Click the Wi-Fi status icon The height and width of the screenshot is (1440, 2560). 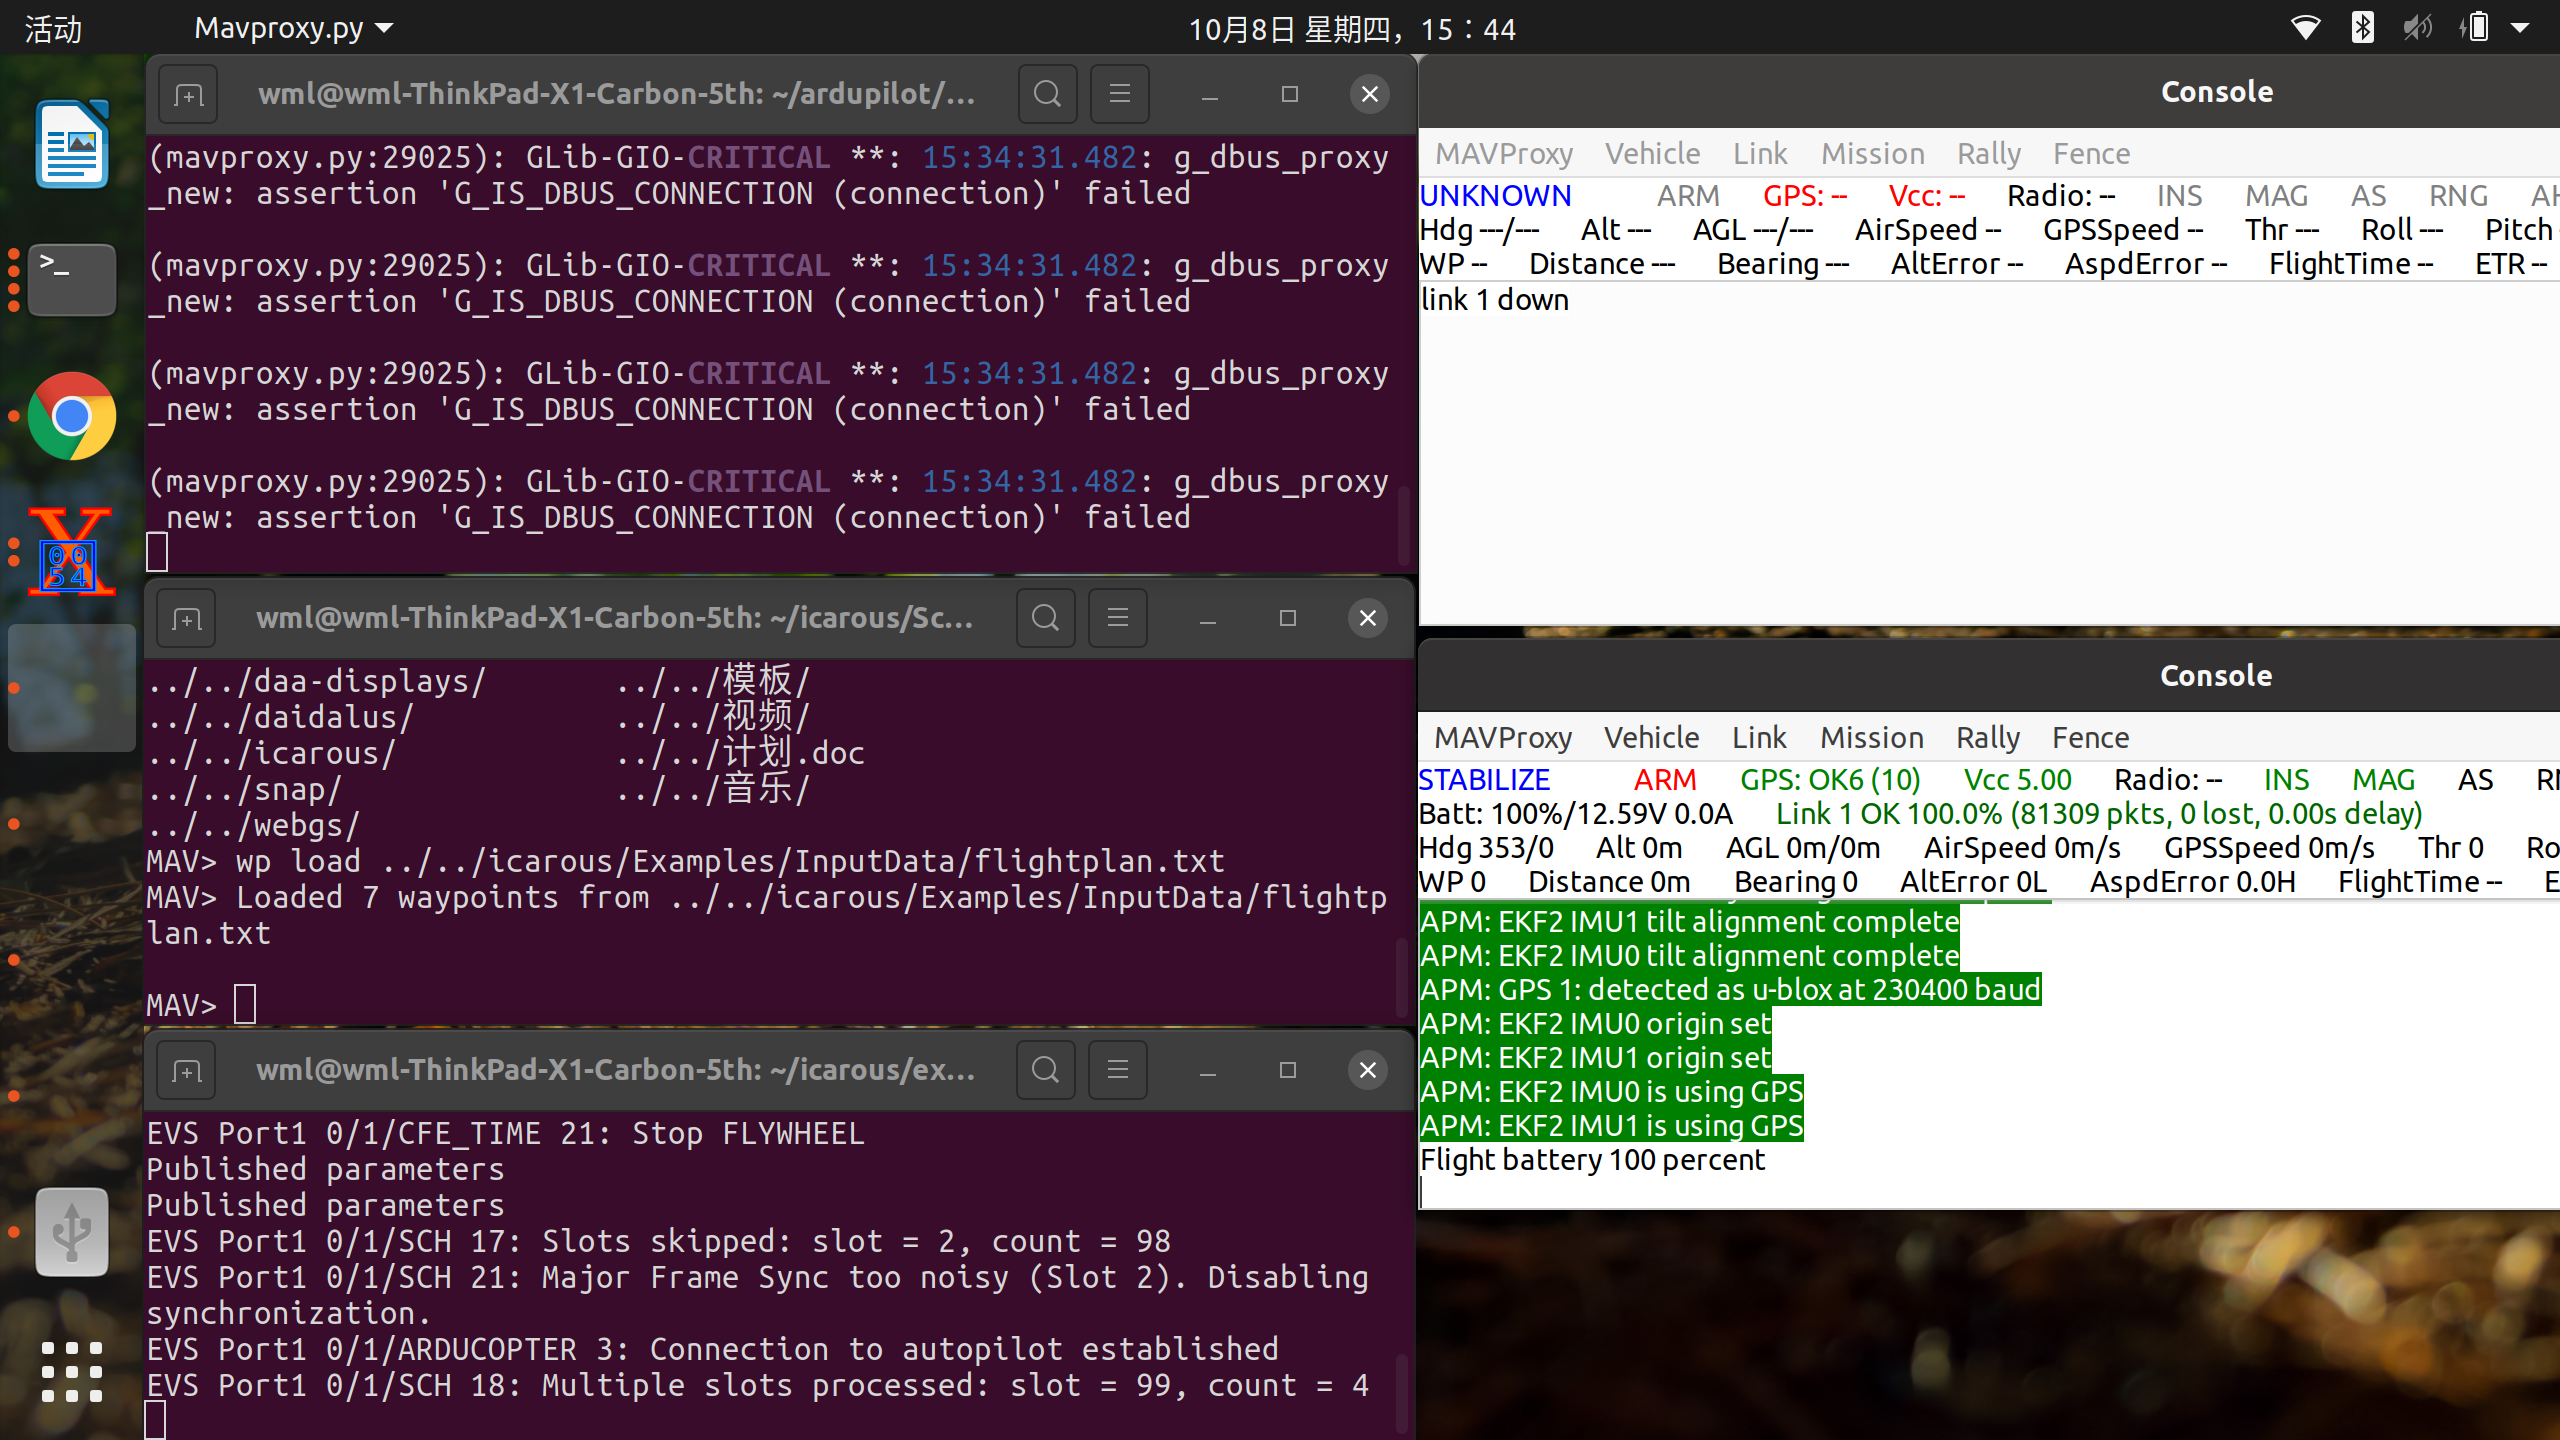point(2307,27)
